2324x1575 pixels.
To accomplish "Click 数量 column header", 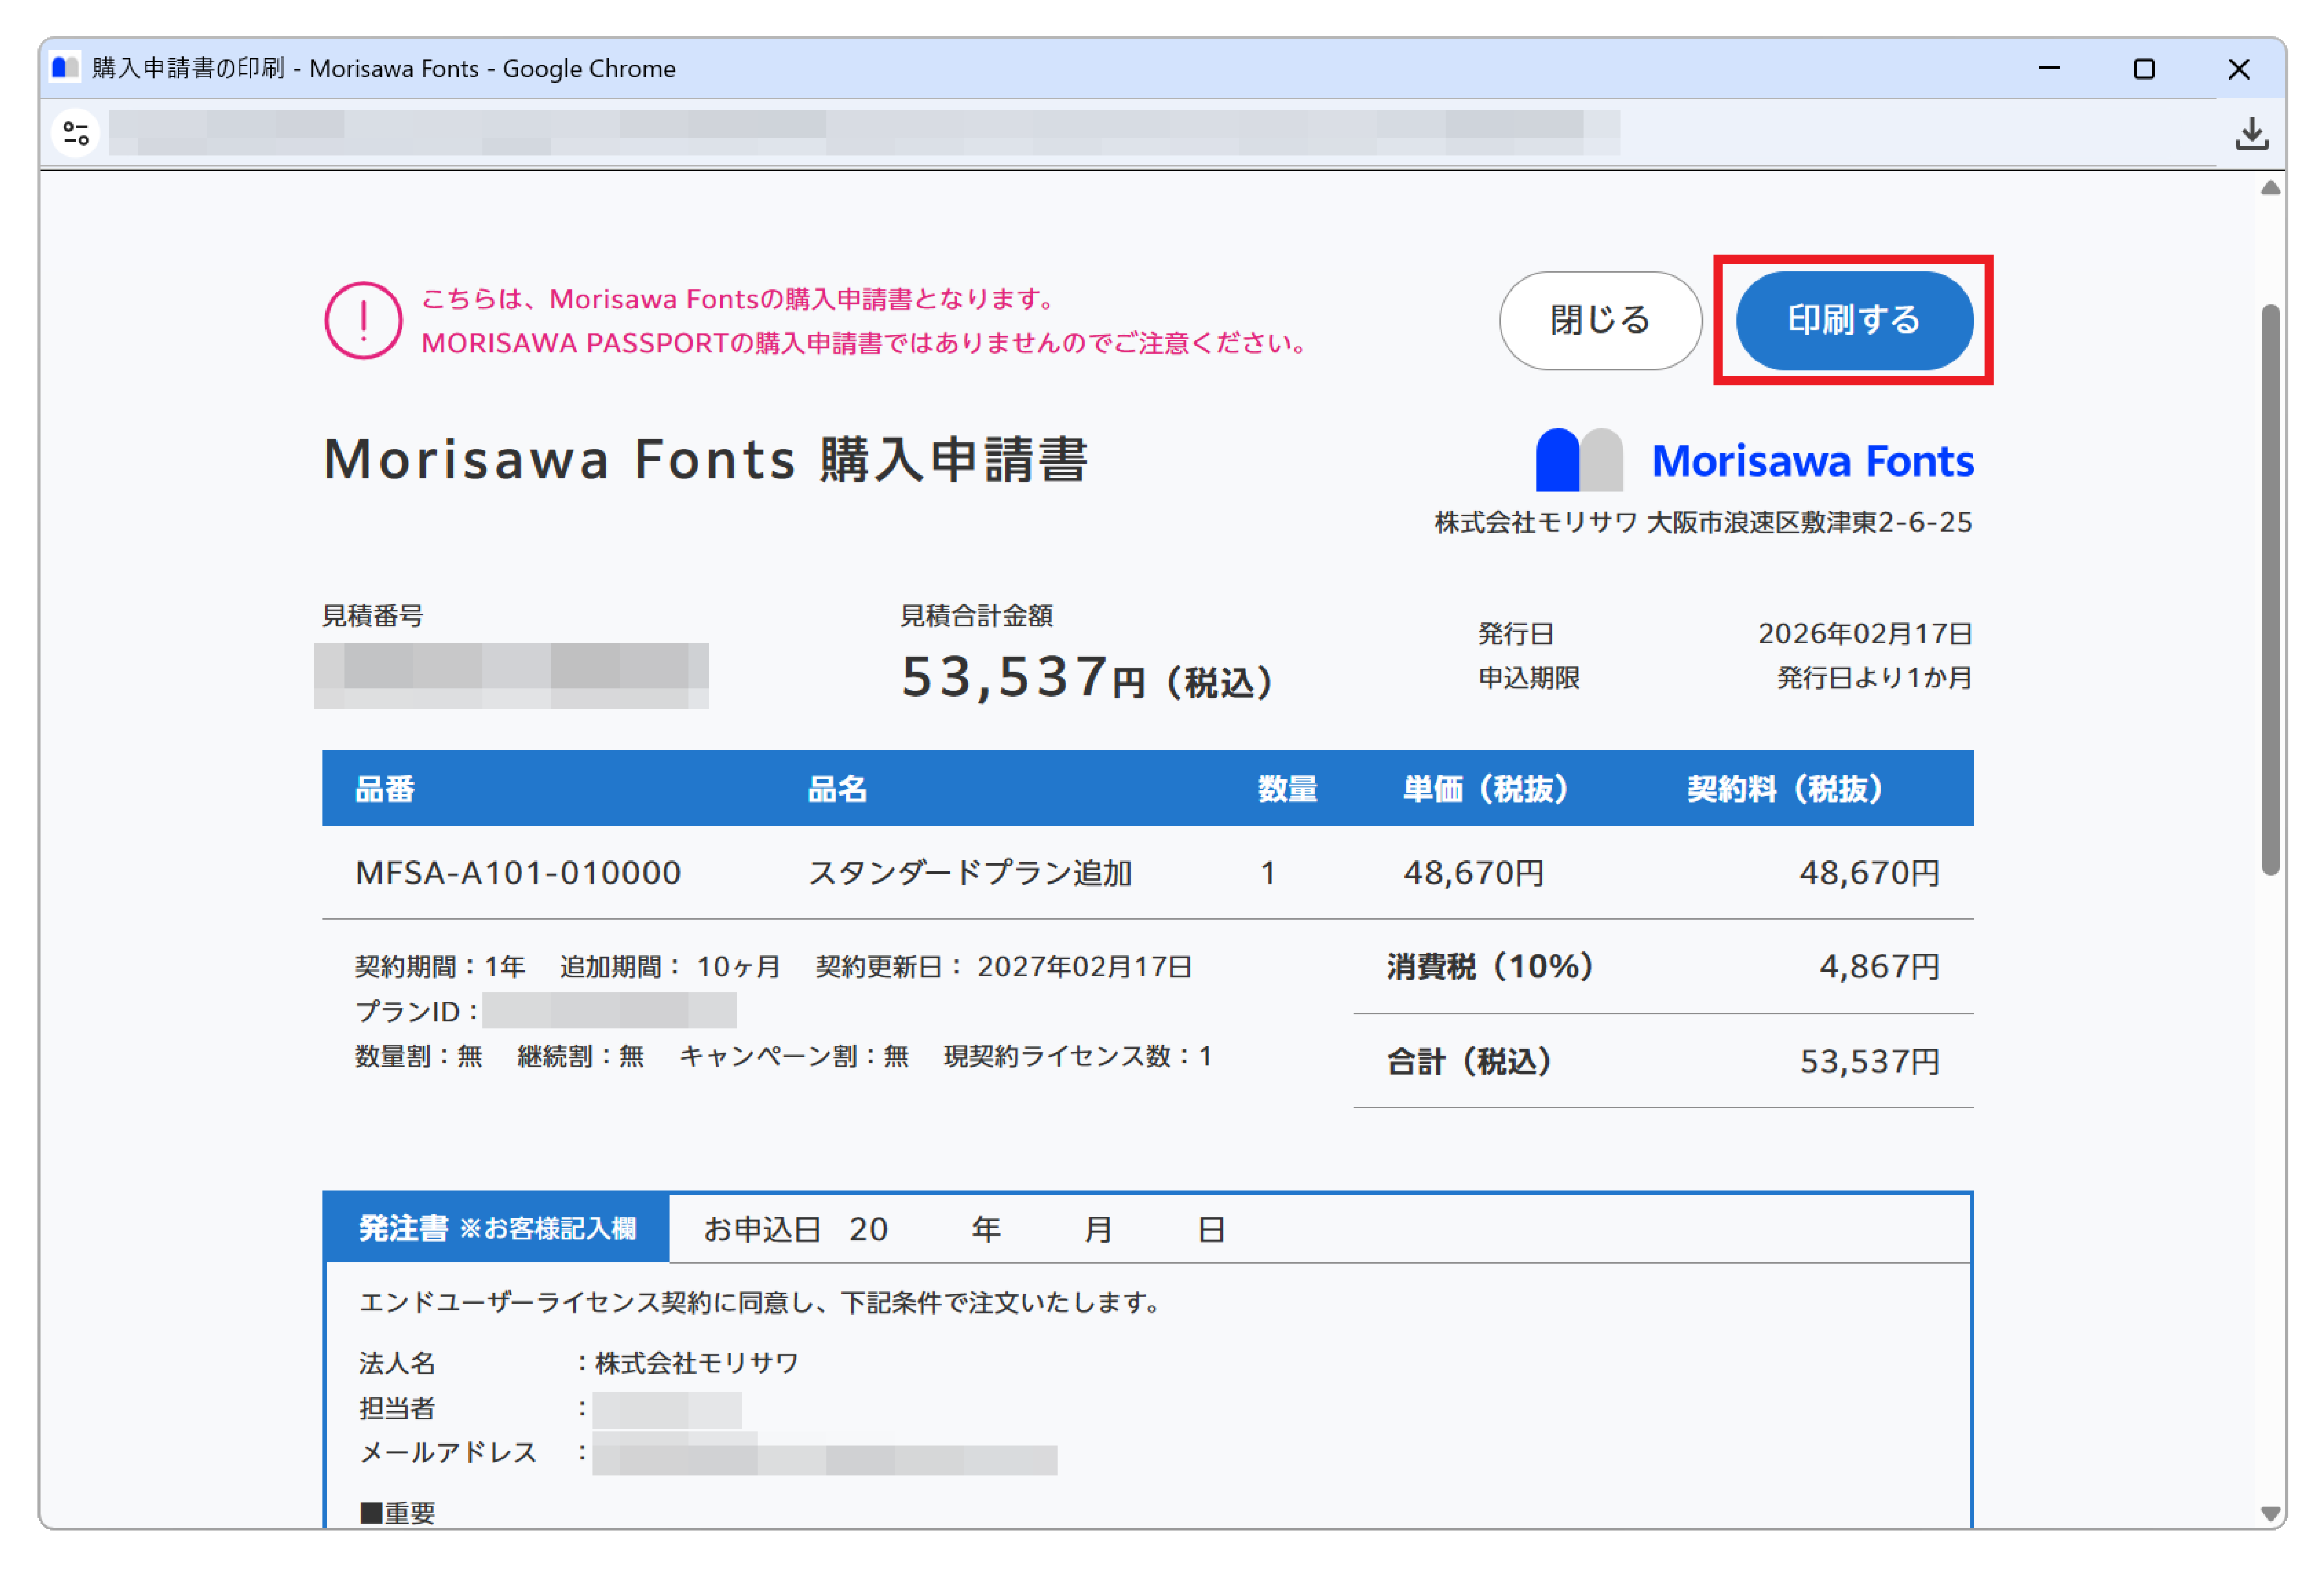I will point(1287,789).
